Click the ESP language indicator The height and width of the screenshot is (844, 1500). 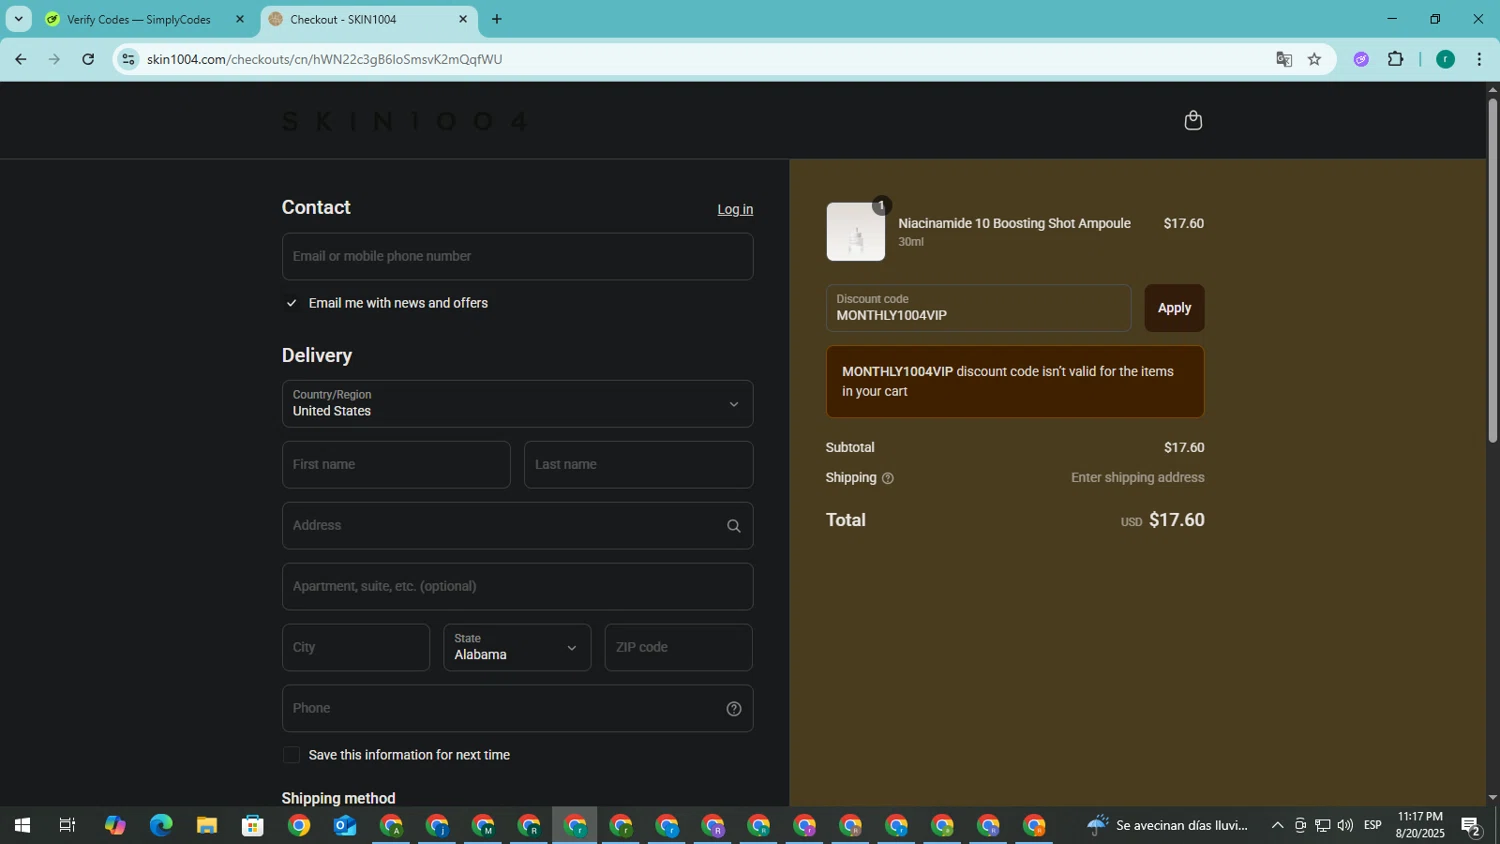[1373, 826]
